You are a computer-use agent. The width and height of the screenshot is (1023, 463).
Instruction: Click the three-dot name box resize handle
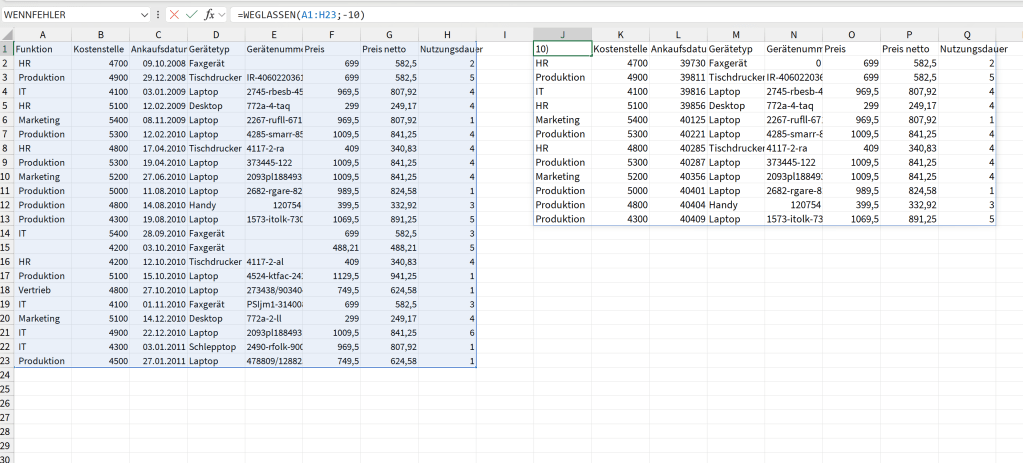[x=159, y=15]
